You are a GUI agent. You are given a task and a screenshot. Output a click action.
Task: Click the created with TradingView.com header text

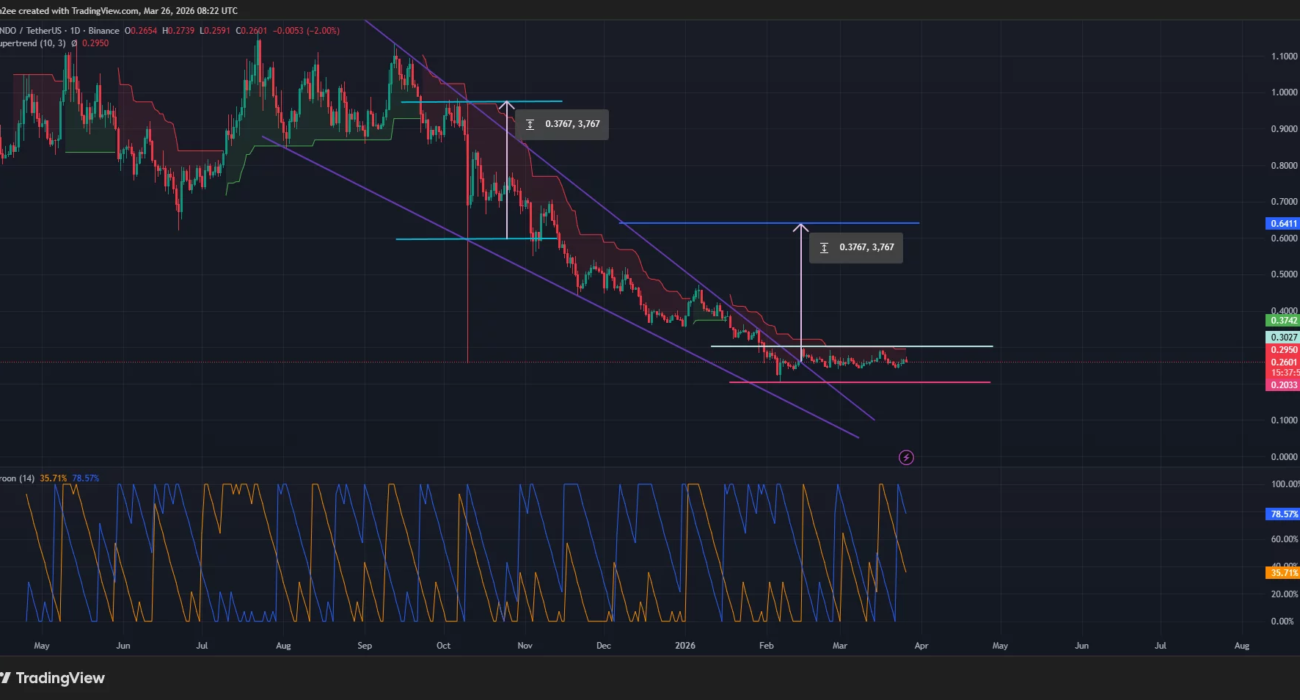tap(100, 10)
